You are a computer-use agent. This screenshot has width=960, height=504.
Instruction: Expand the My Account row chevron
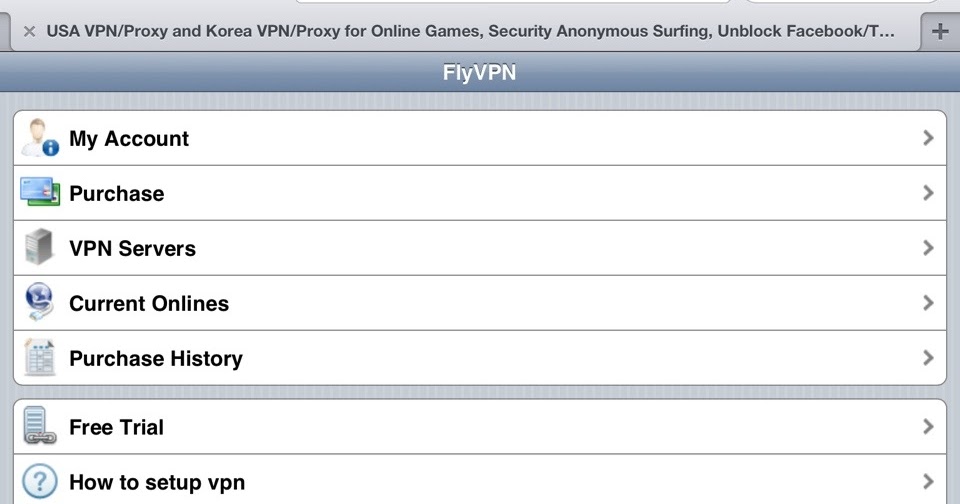click(928, 138)
